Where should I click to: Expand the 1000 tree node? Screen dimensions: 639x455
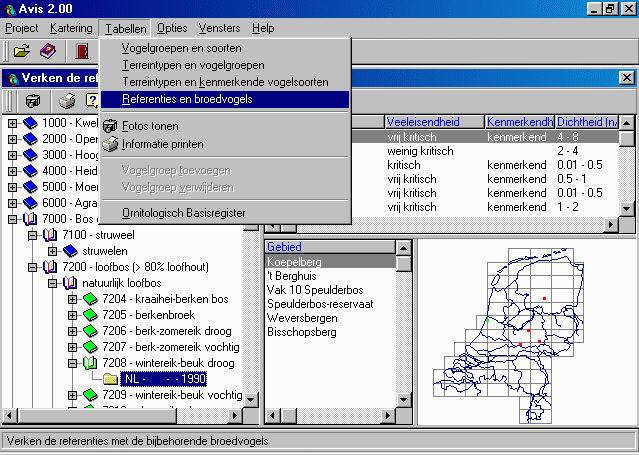pos(13,123)
